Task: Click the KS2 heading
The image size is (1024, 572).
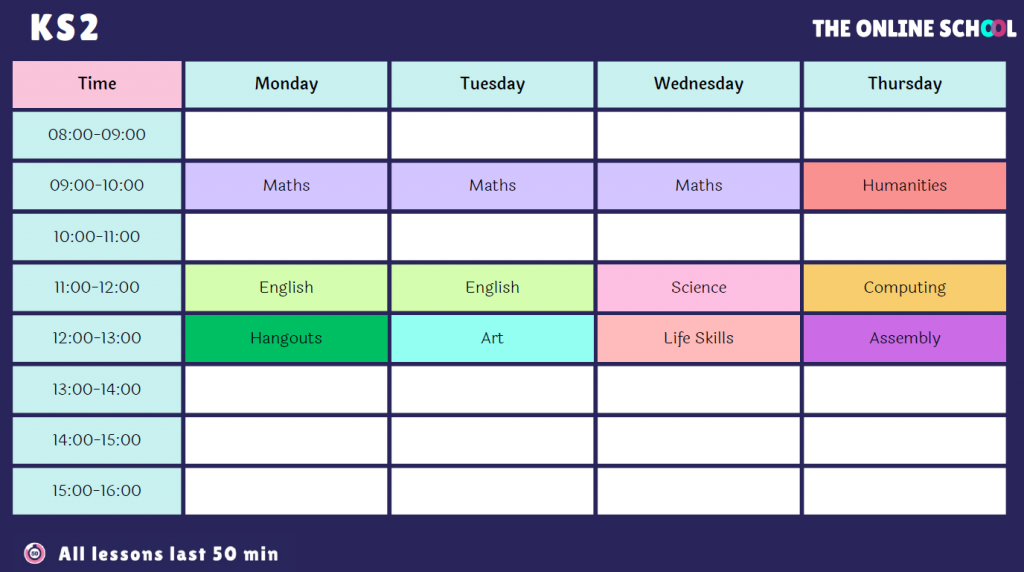Action: click(x=64, y=28)
